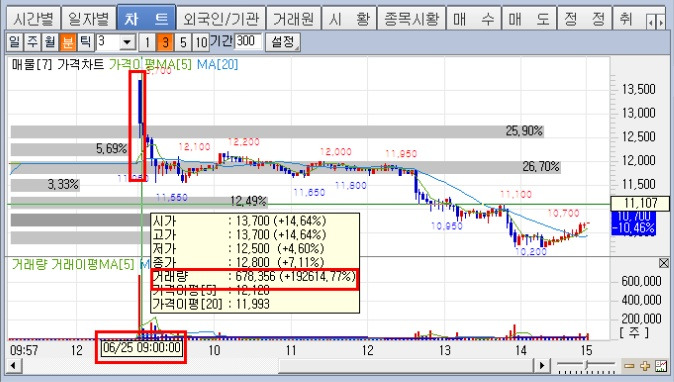The height and width of the screenshot is (382, 674).
Task: Click the 25,90% volume profile bar
Action: (x=277, y=131)
